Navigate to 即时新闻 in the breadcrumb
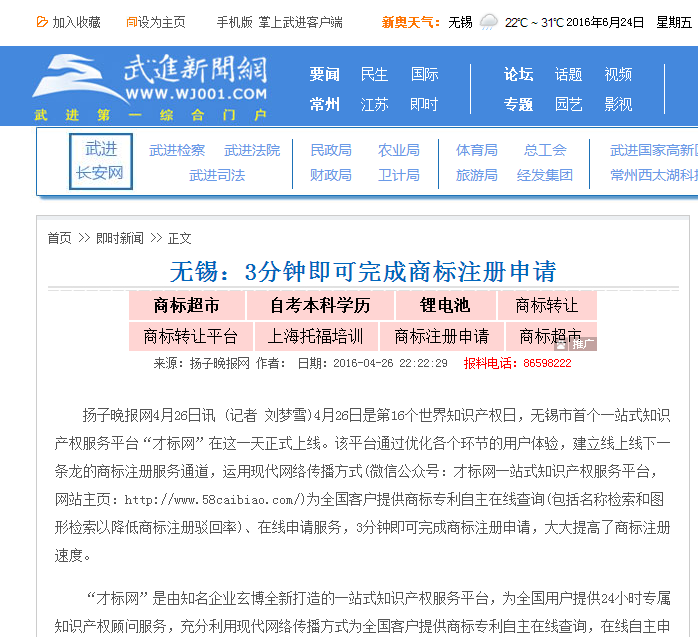 (119, 238)
